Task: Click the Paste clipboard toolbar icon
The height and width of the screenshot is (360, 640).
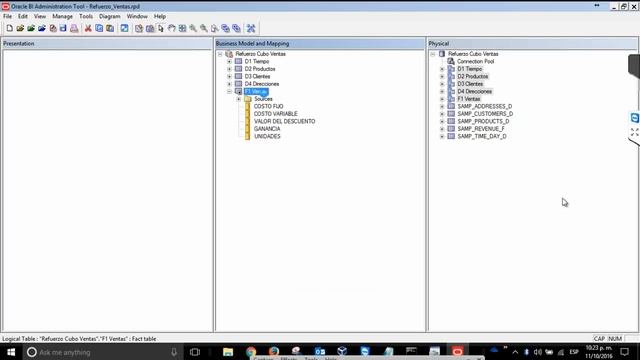Action: click(110, 28)
